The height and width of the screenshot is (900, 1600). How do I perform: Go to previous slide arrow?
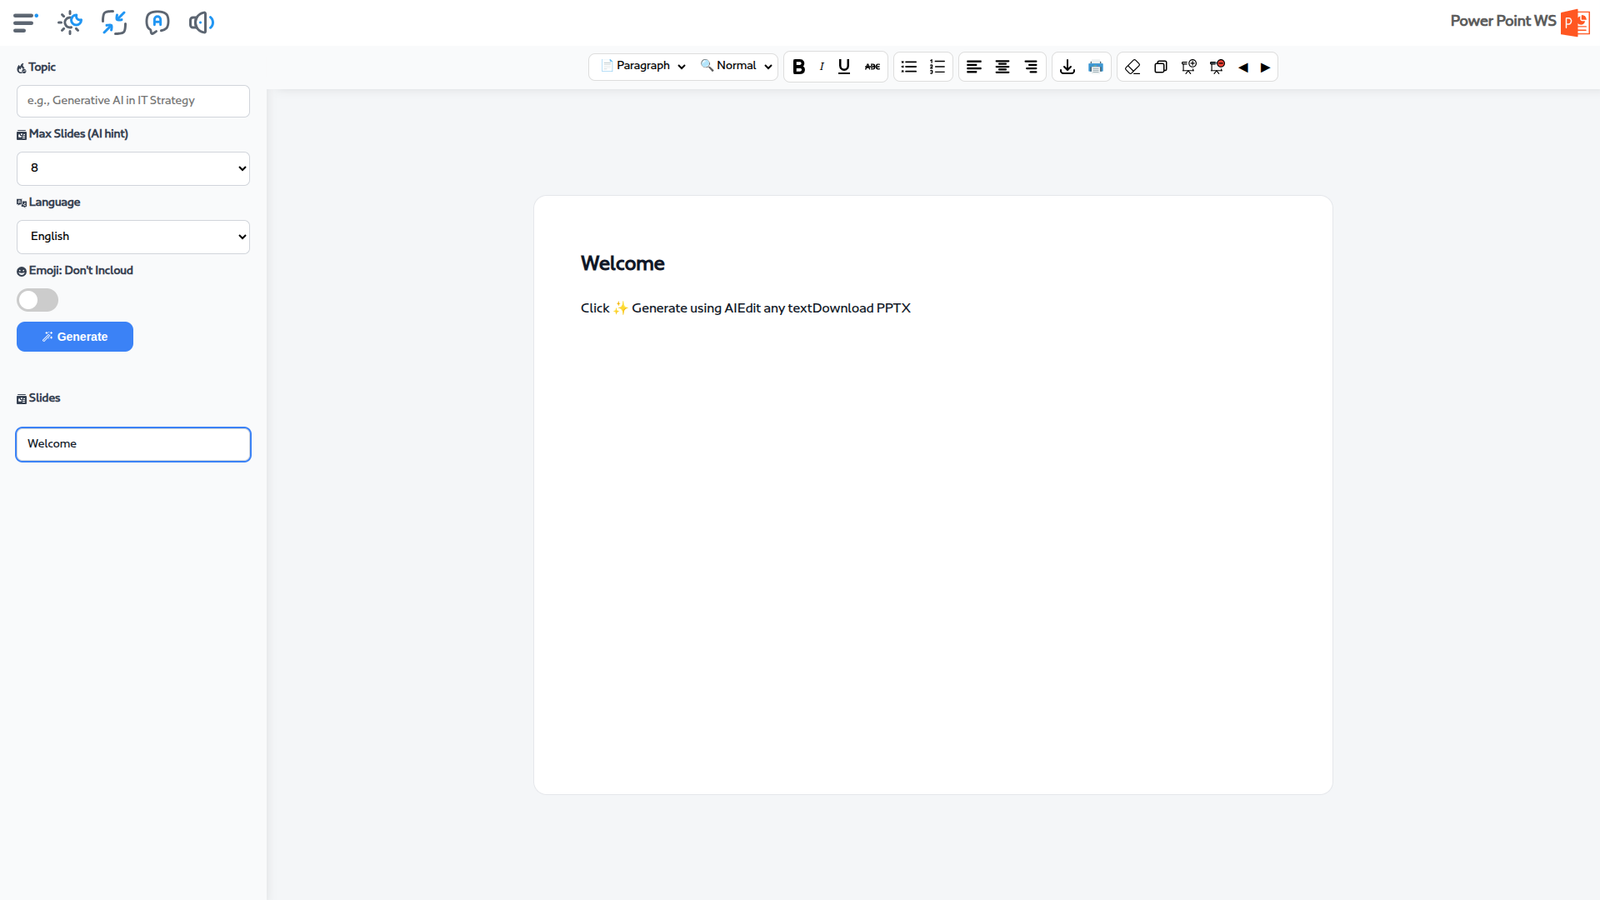pos(1243,68)
